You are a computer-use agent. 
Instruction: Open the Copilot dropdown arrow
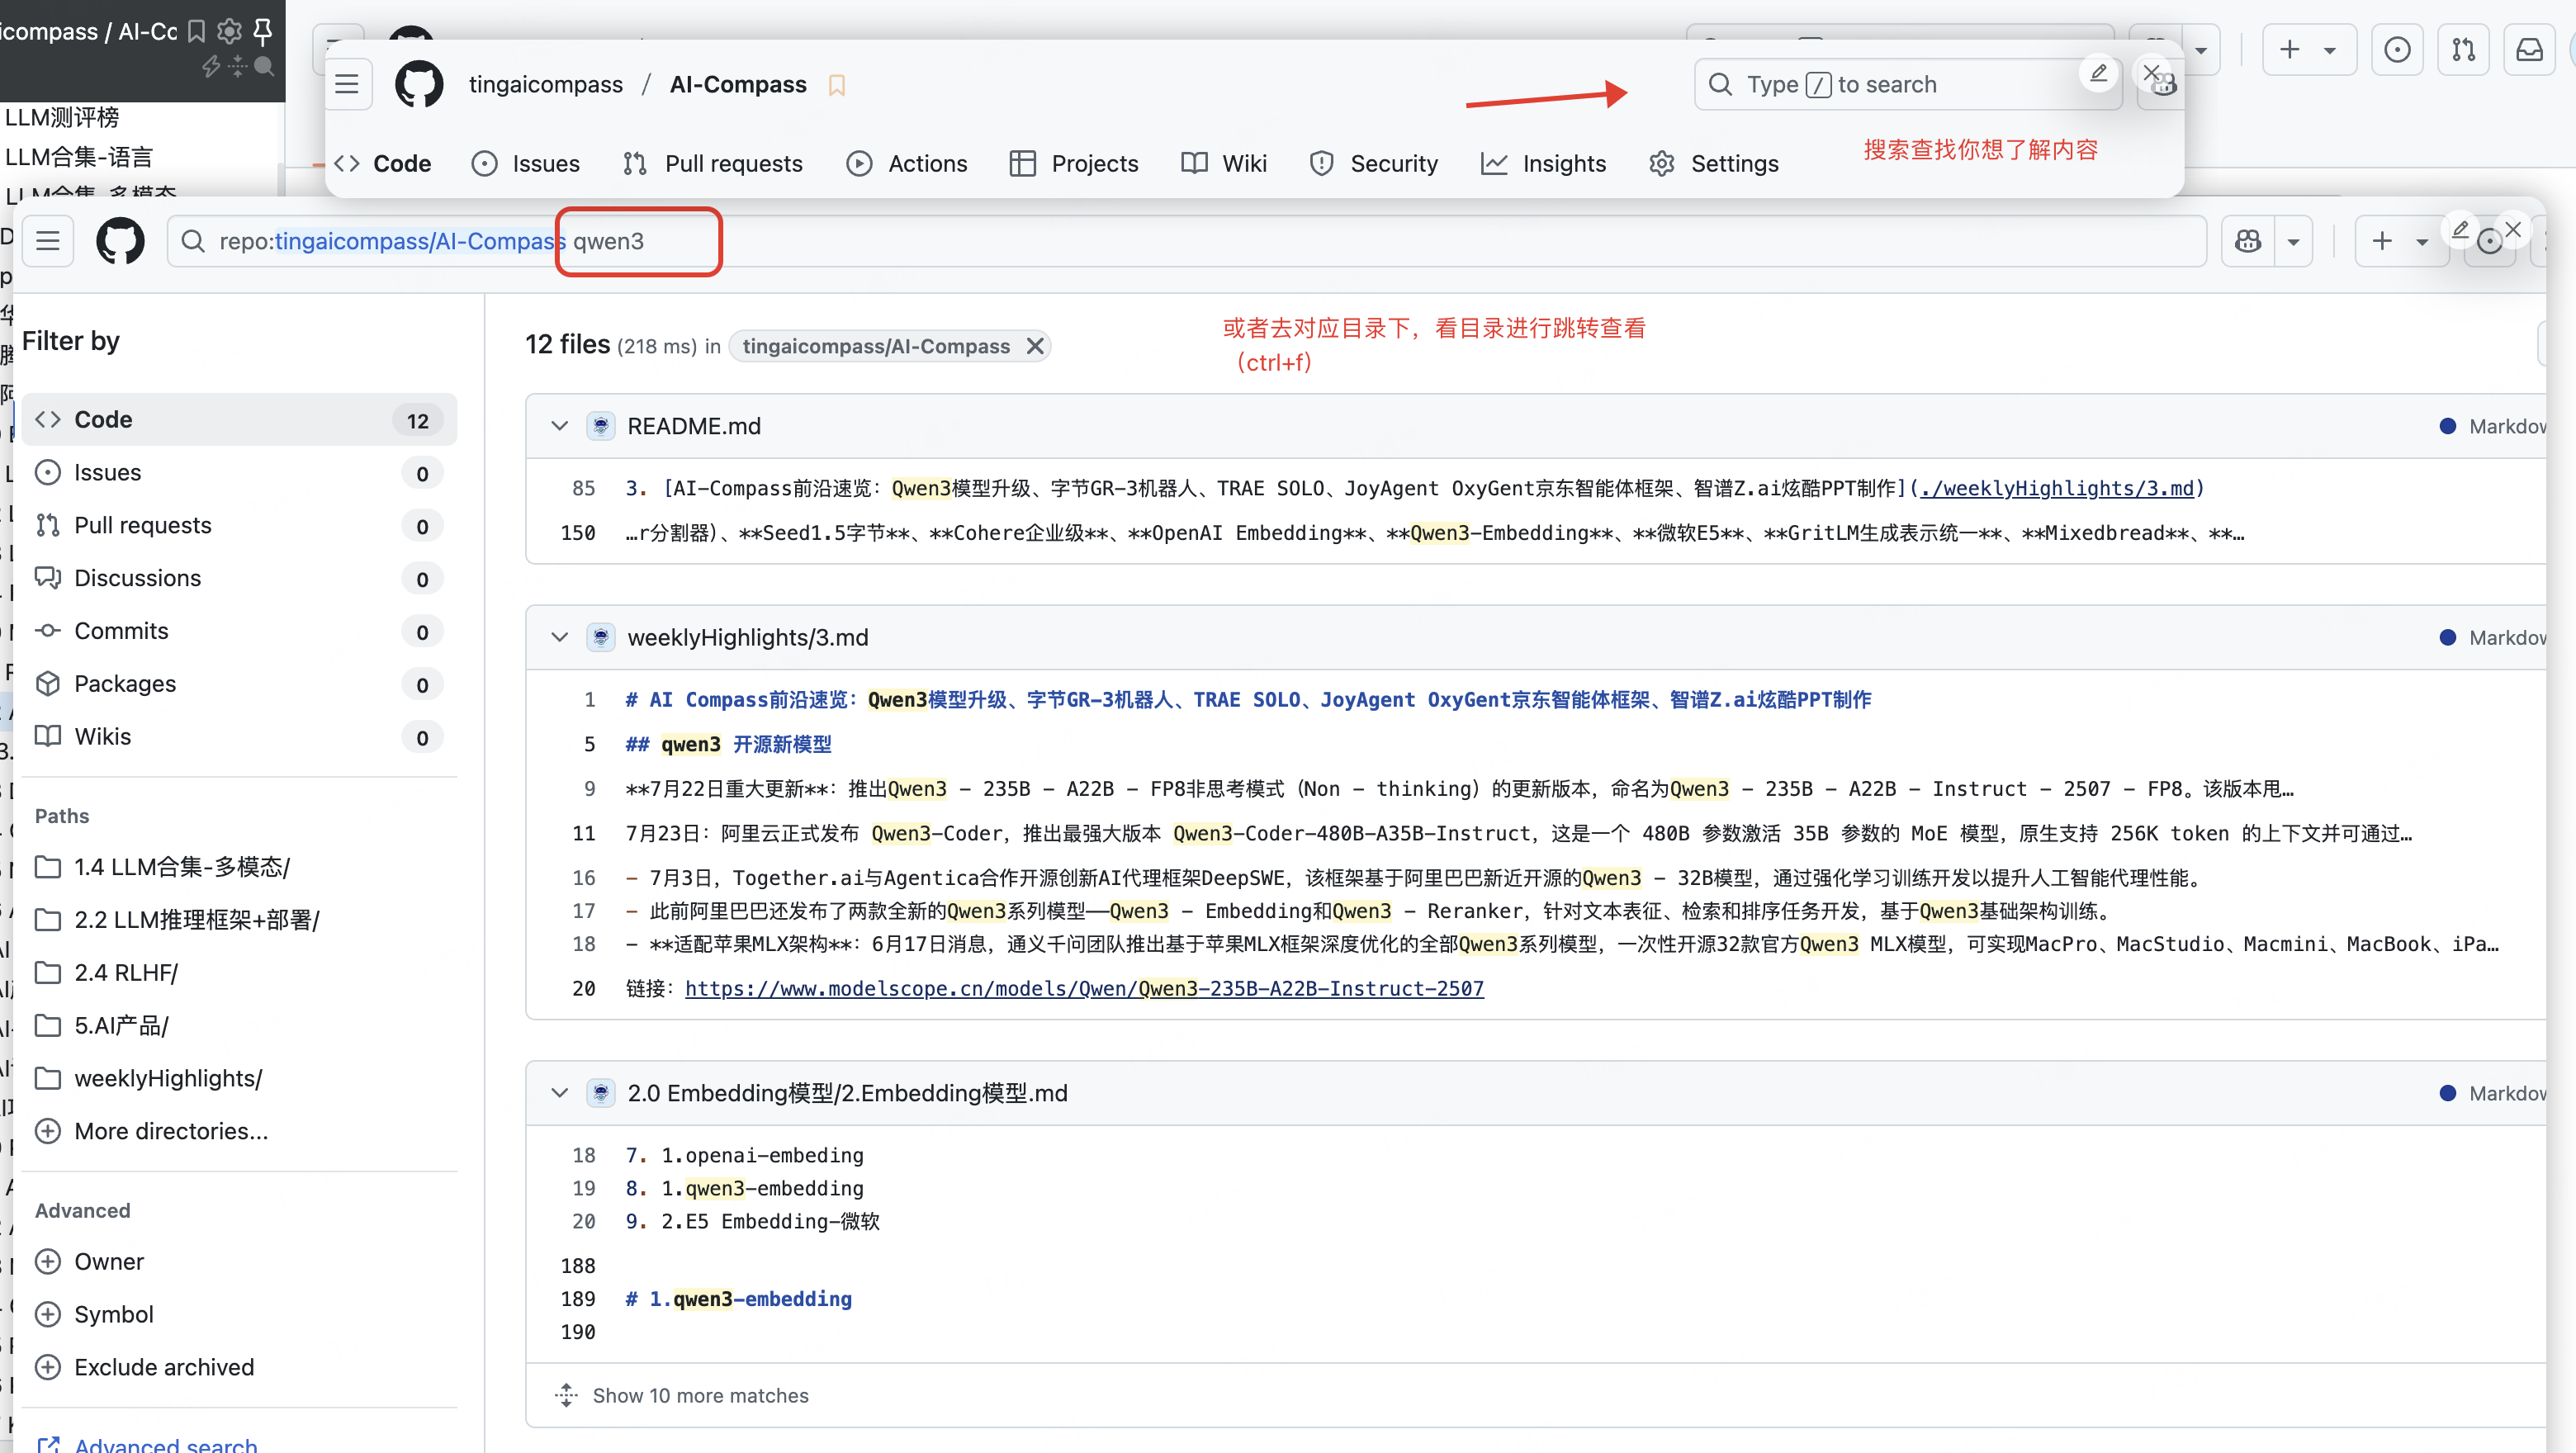click(x=2293, y=241)
